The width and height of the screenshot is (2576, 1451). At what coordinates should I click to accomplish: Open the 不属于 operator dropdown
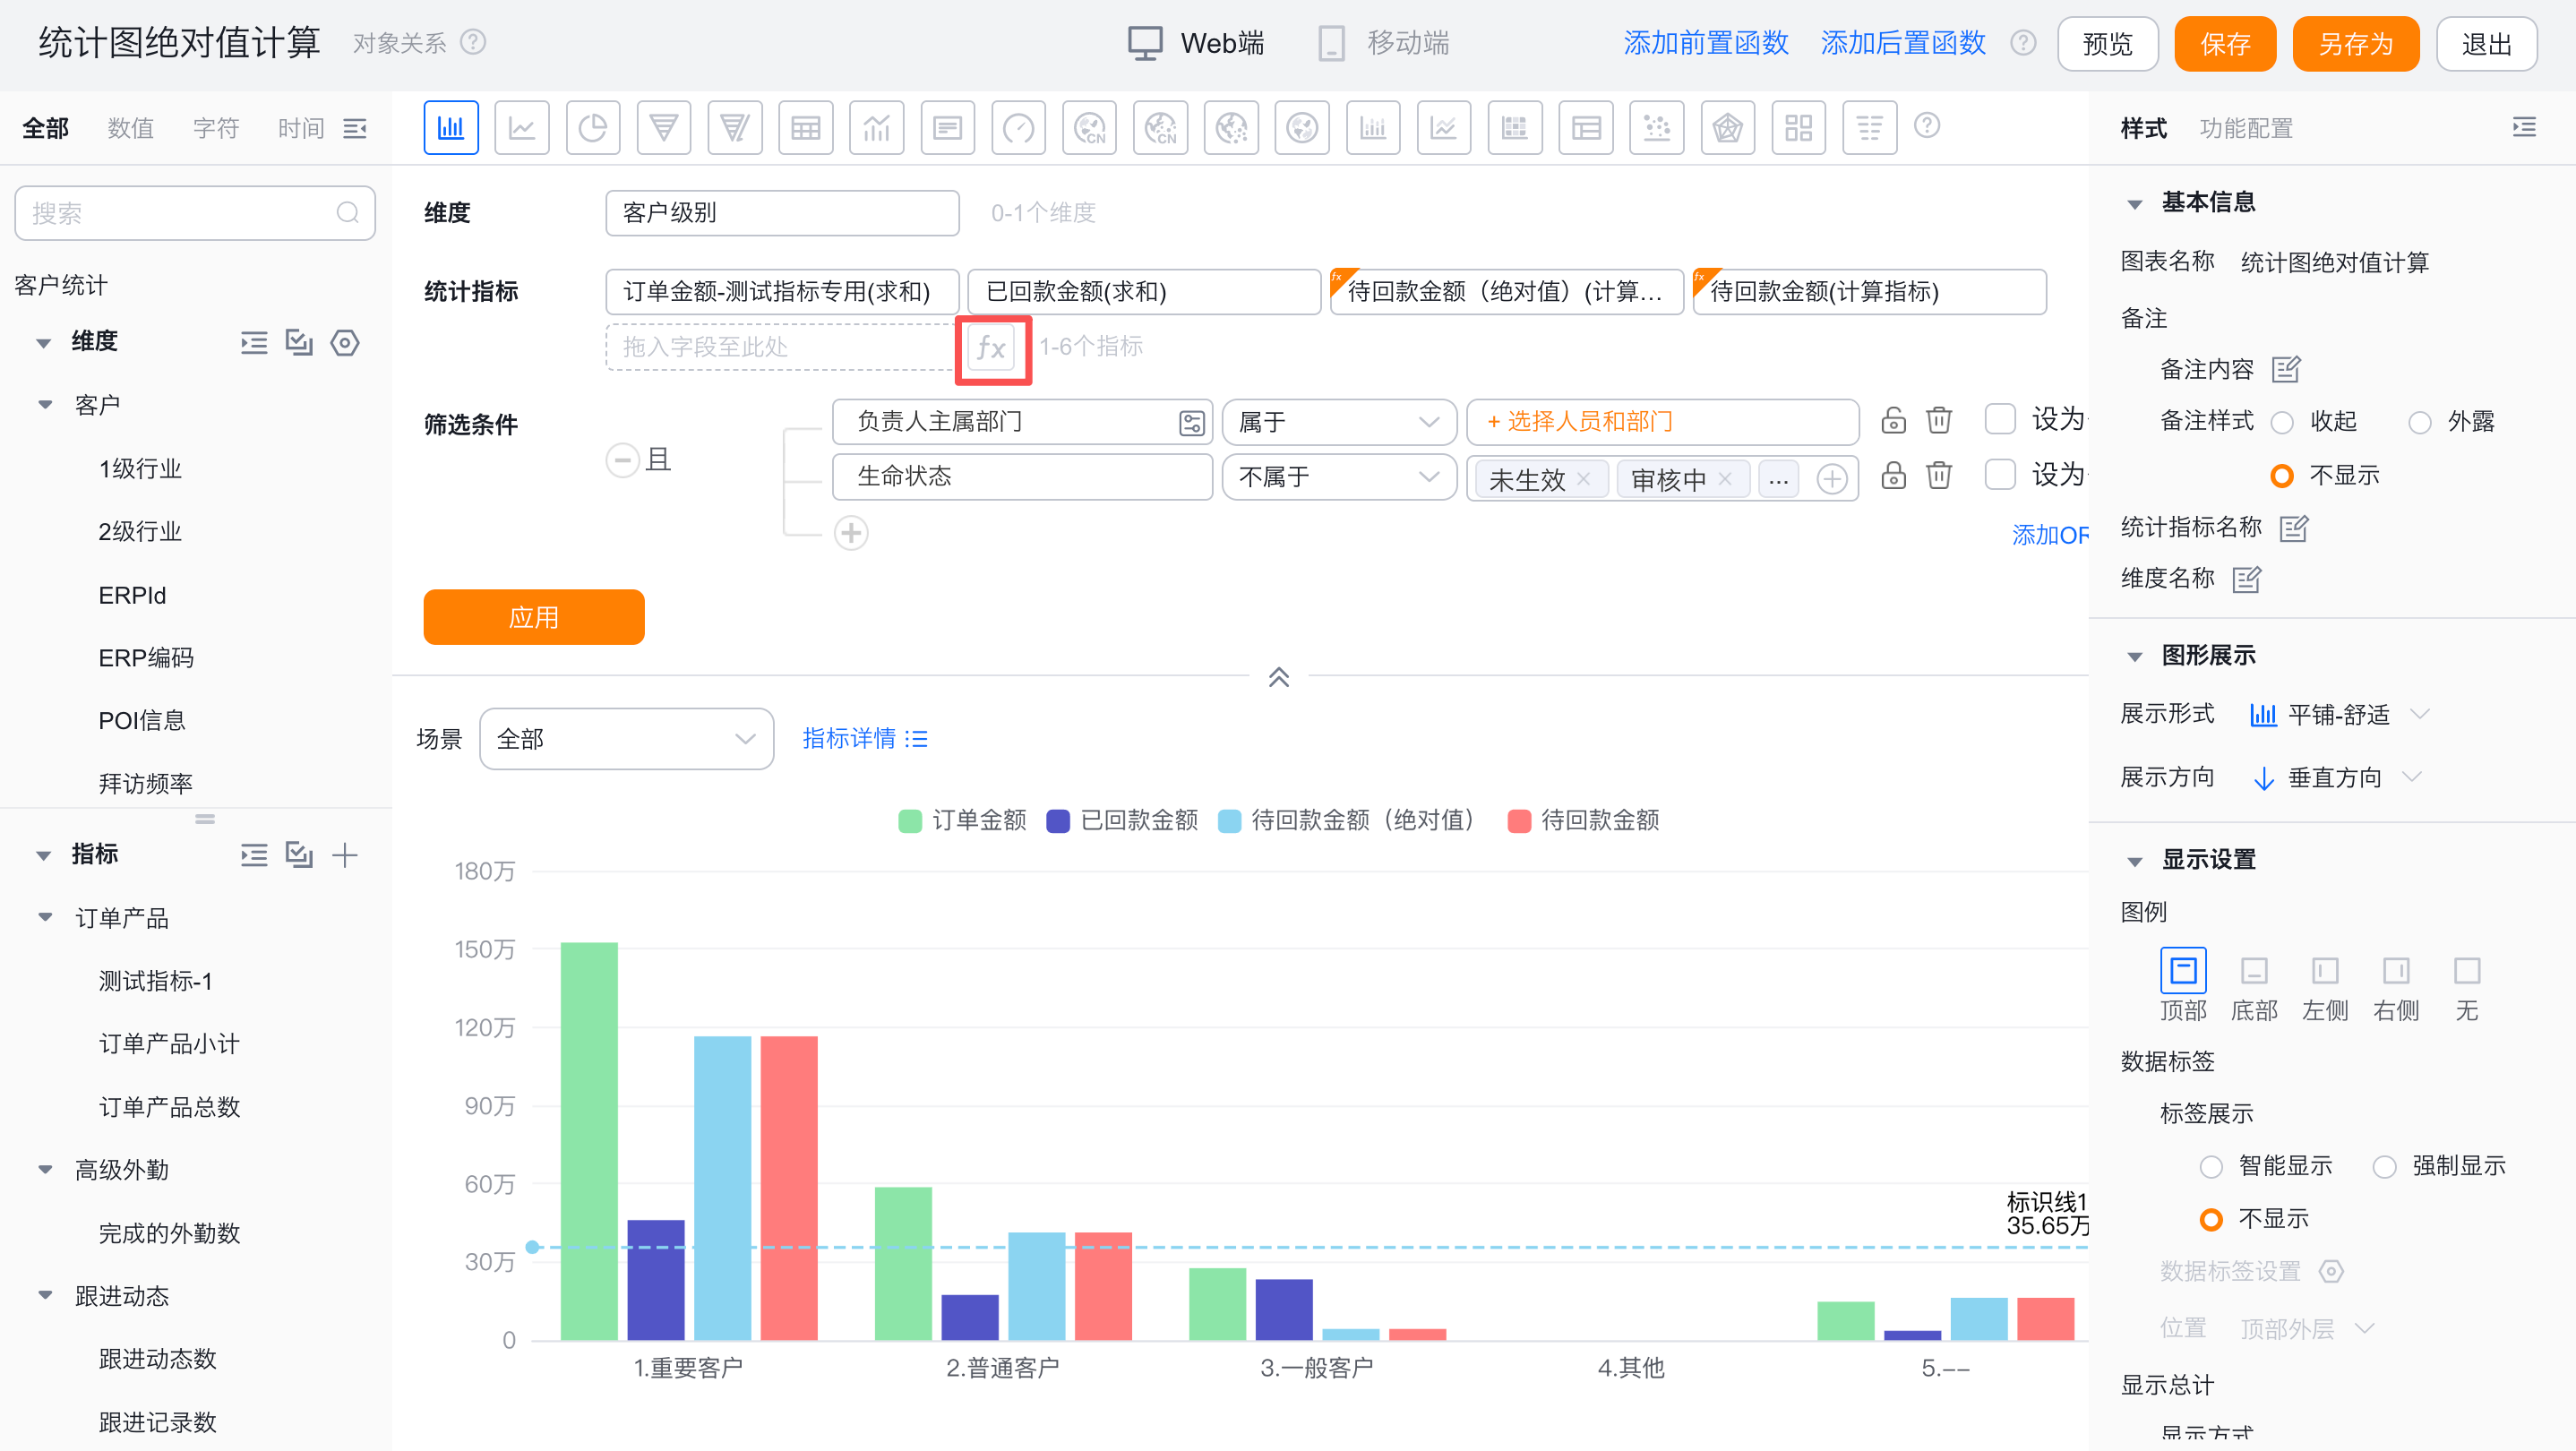click(1338, 477)
